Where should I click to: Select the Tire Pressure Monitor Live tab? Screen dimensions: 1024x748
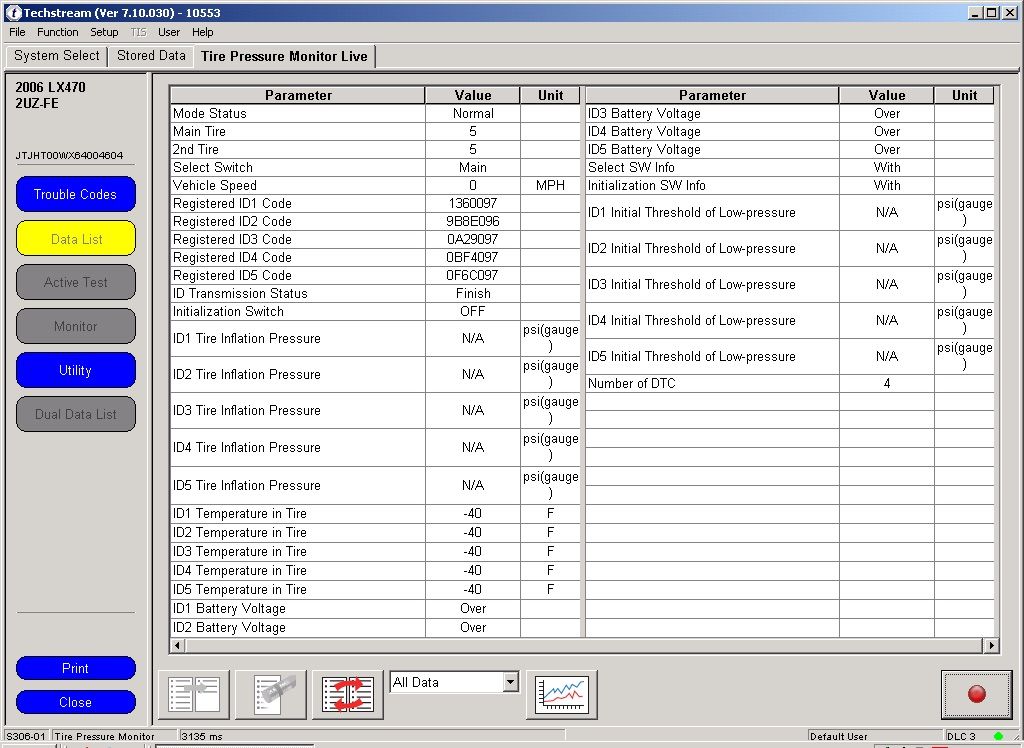(x=284, y=56)
